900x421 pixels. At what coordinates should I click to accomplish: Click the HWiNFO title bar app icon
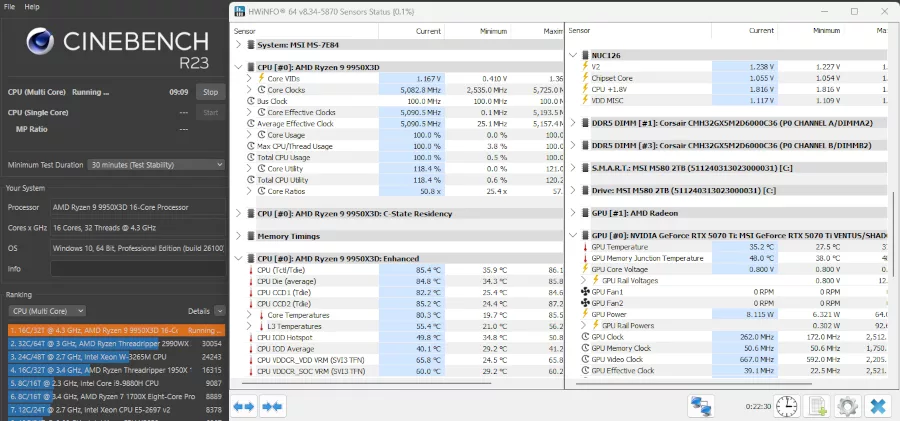click(x=239, y=11)
